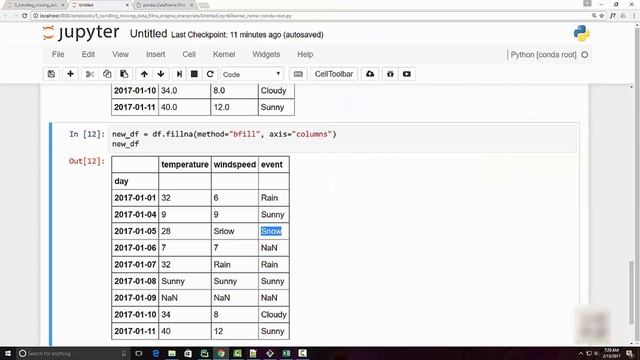Click the Last Checkpoint autosaved text
The image size is (640, 360).
247,35
